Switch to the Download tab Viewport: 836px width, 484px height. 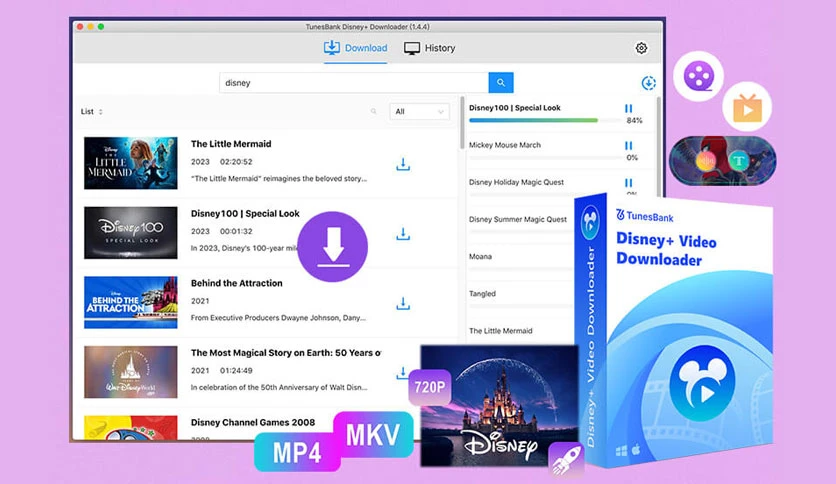356,48
